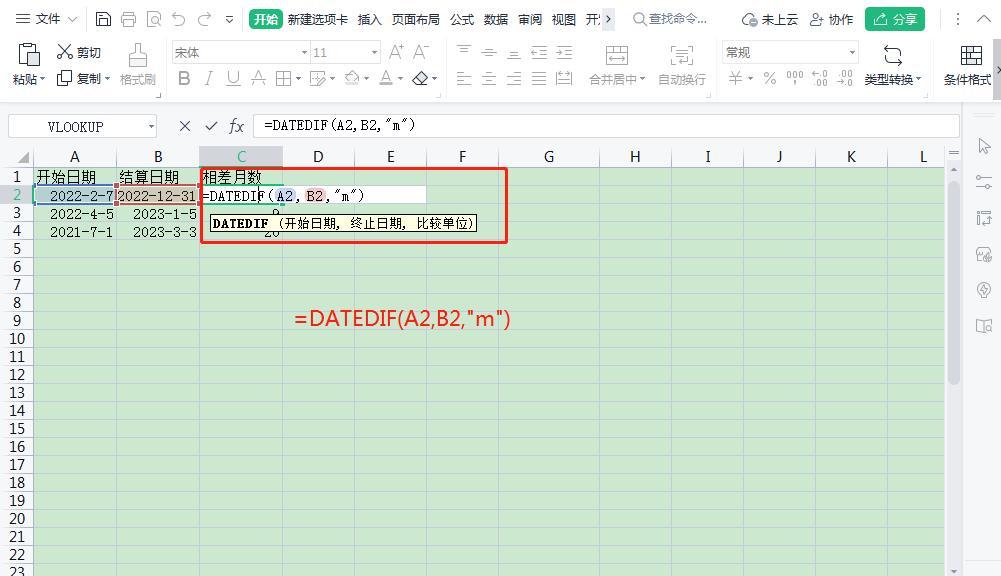The width and height of the screenshot is (1001, 576).
Task: Click the 分享 share button
Action: [x=895, y=19]
